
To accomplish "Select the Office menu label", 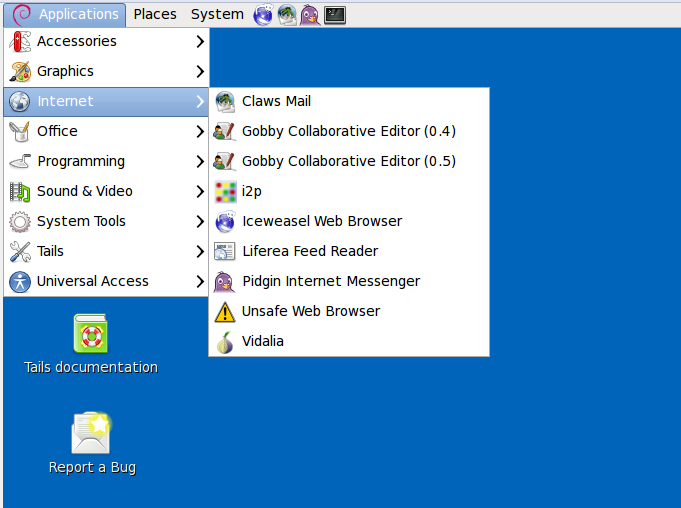I will (x=57, y=131).
